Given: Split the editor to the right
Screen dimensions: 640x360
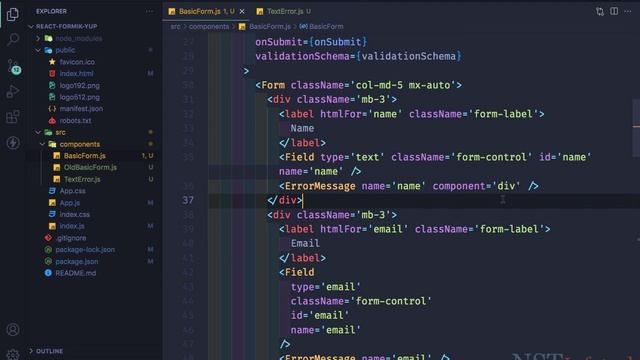Looking at the screenshot, I should click(x=614, y=11).
